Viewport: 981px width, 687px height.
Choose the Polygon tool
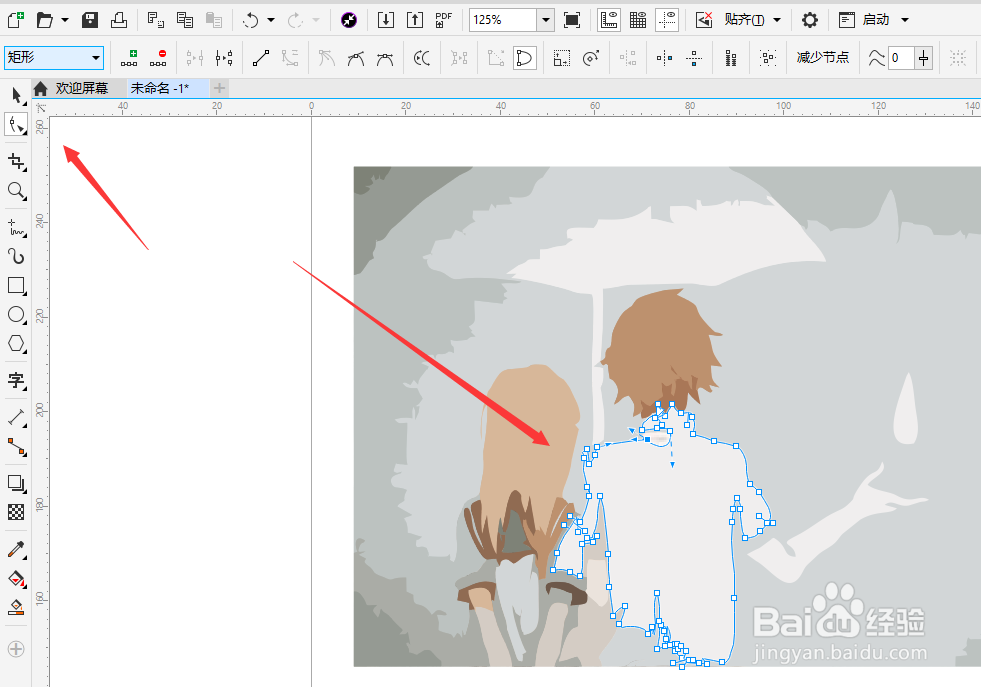[x=16, y=344]
